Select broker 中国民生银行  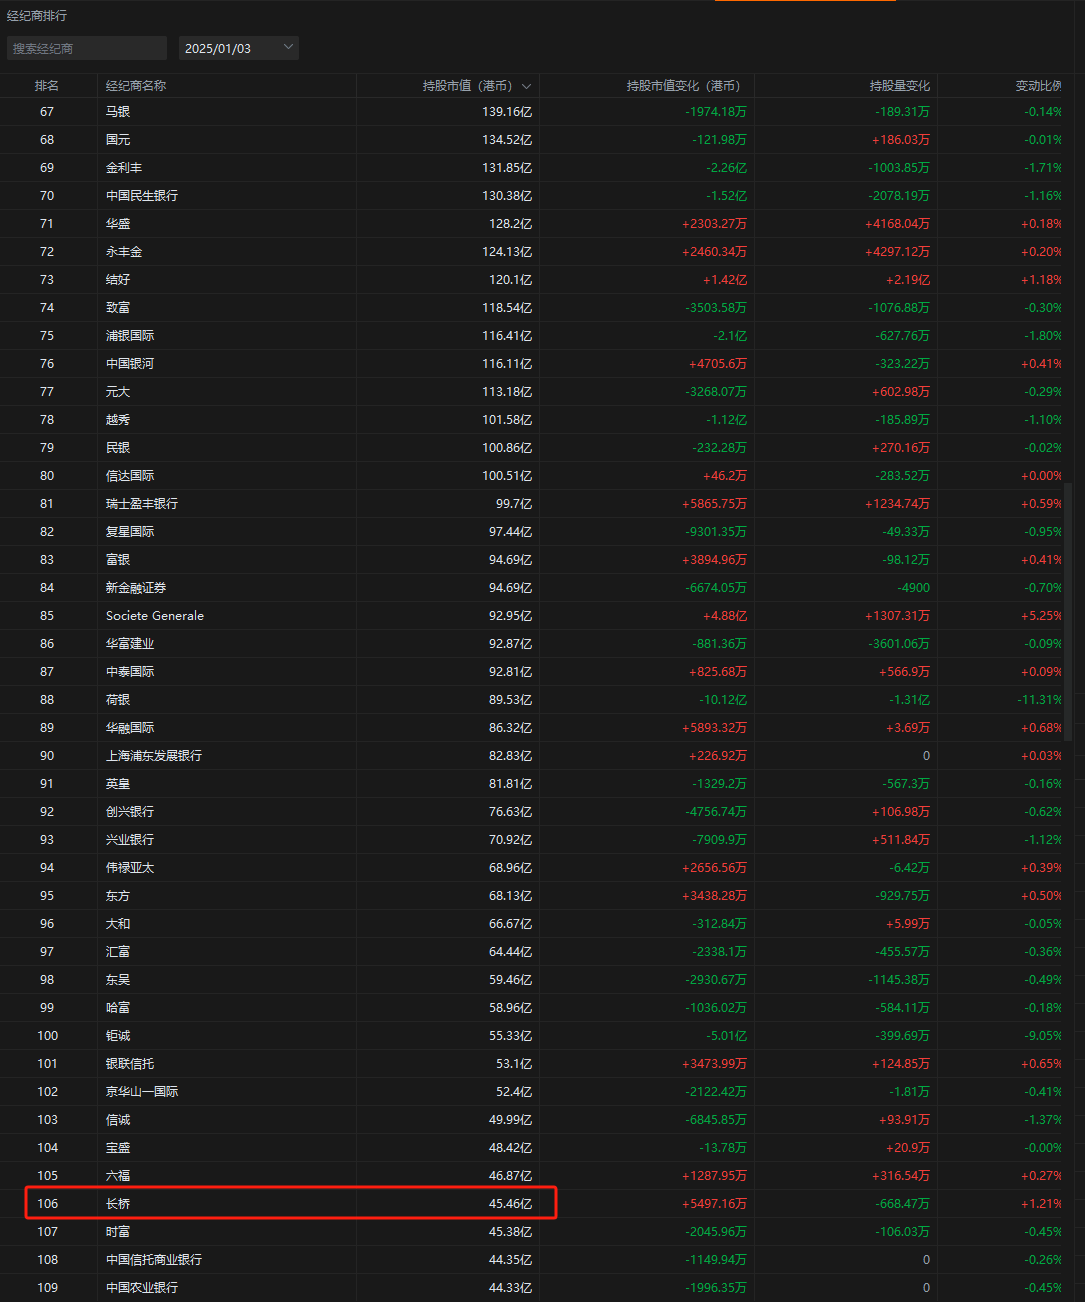[x=142, y=196]
